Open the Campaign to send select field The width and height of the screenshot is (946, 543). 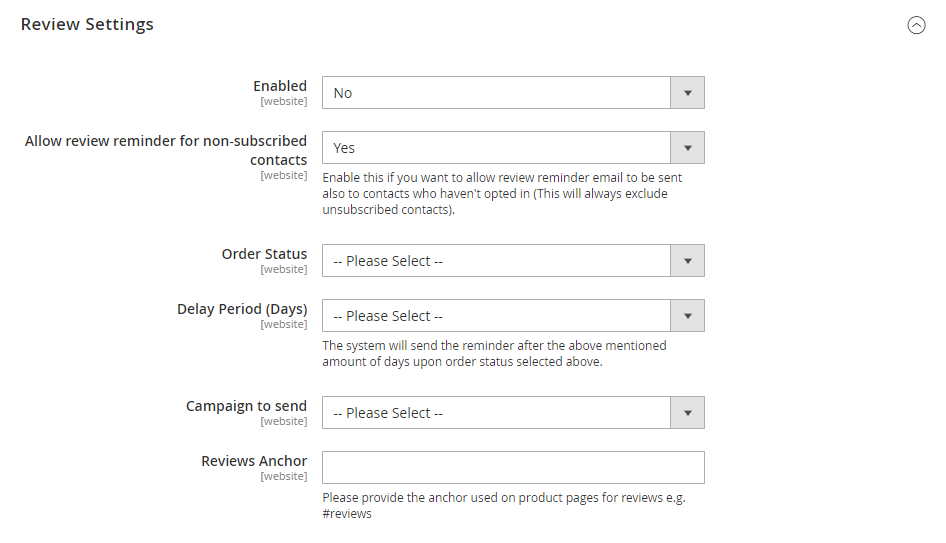(x=513, y=412)
